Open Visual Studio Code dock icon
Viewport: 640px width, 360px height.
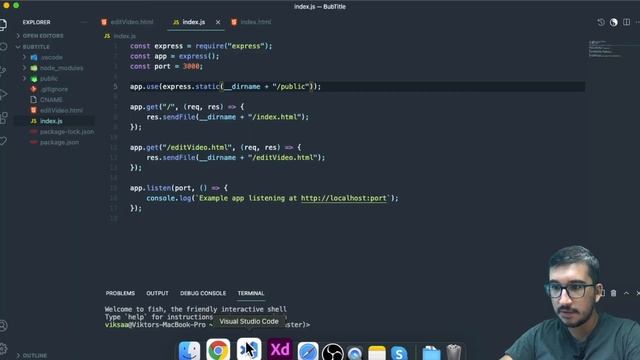pos(249,349)
